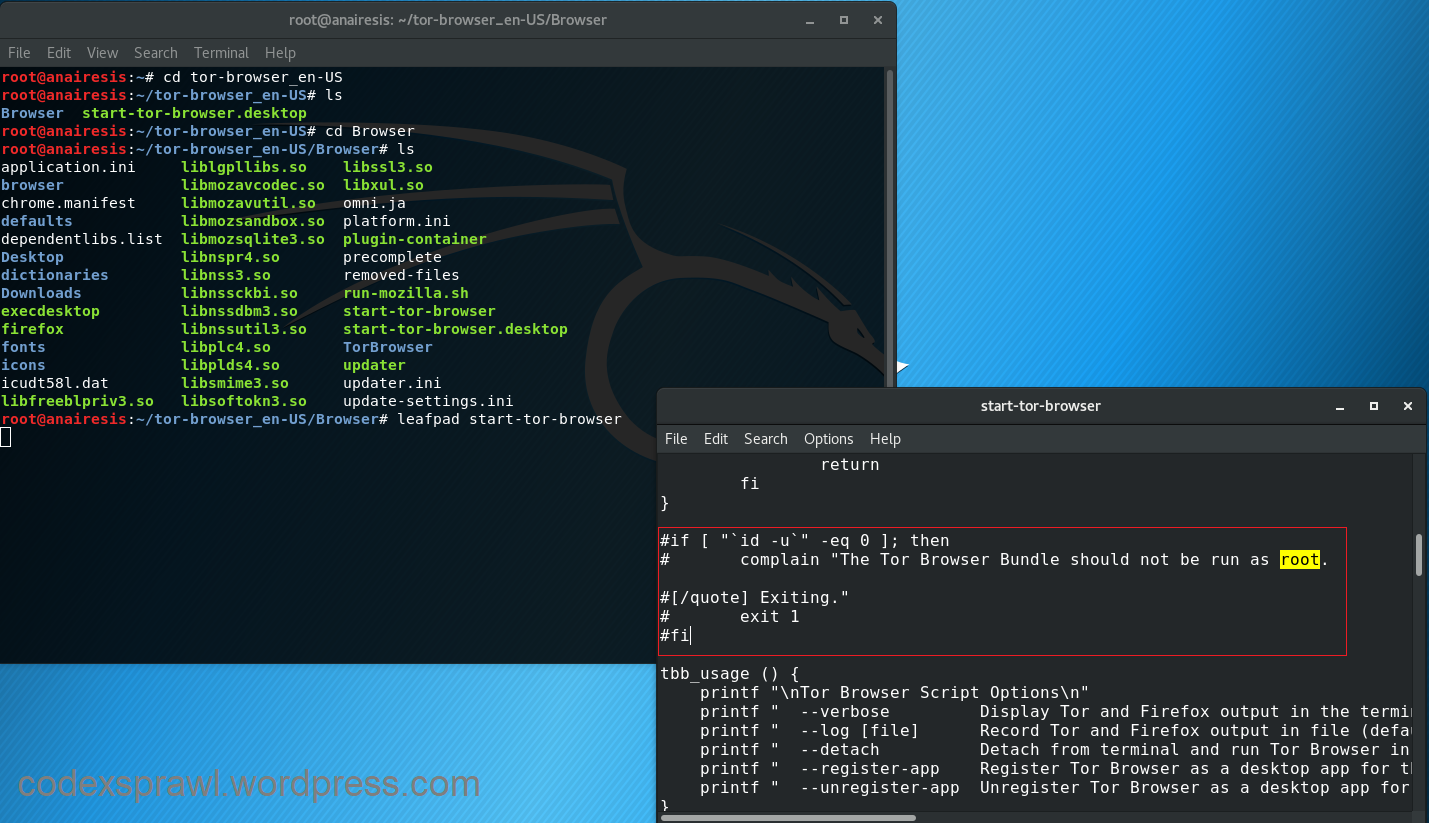1429x823 pixels.
Task: Open the terminal Help menu
Action: [x=280, y=53]
